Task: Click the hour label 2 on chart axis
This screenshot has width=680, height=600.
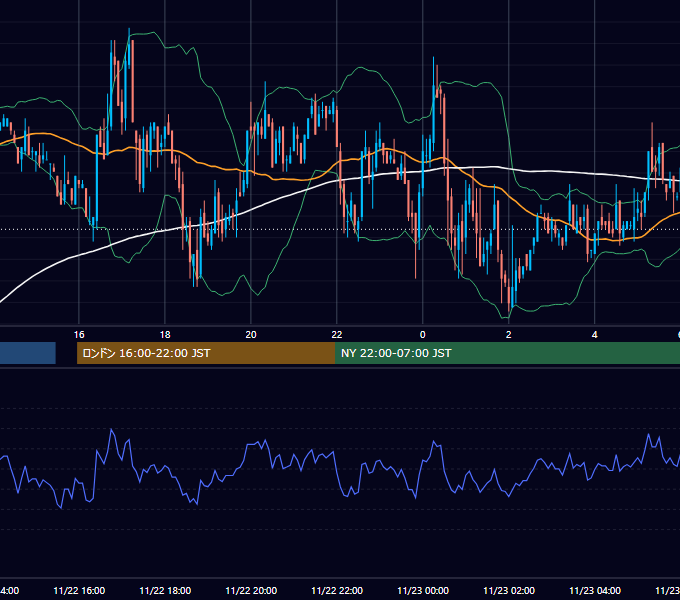Action: tap(508, 335)
